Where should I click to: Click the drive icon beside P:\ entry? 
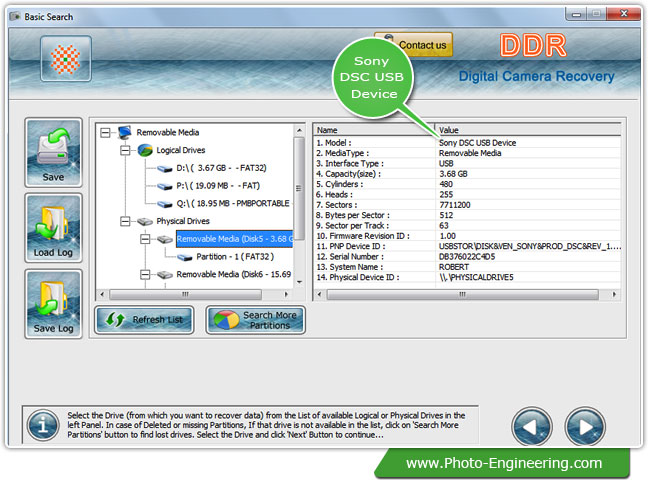[x=164, y=186]
